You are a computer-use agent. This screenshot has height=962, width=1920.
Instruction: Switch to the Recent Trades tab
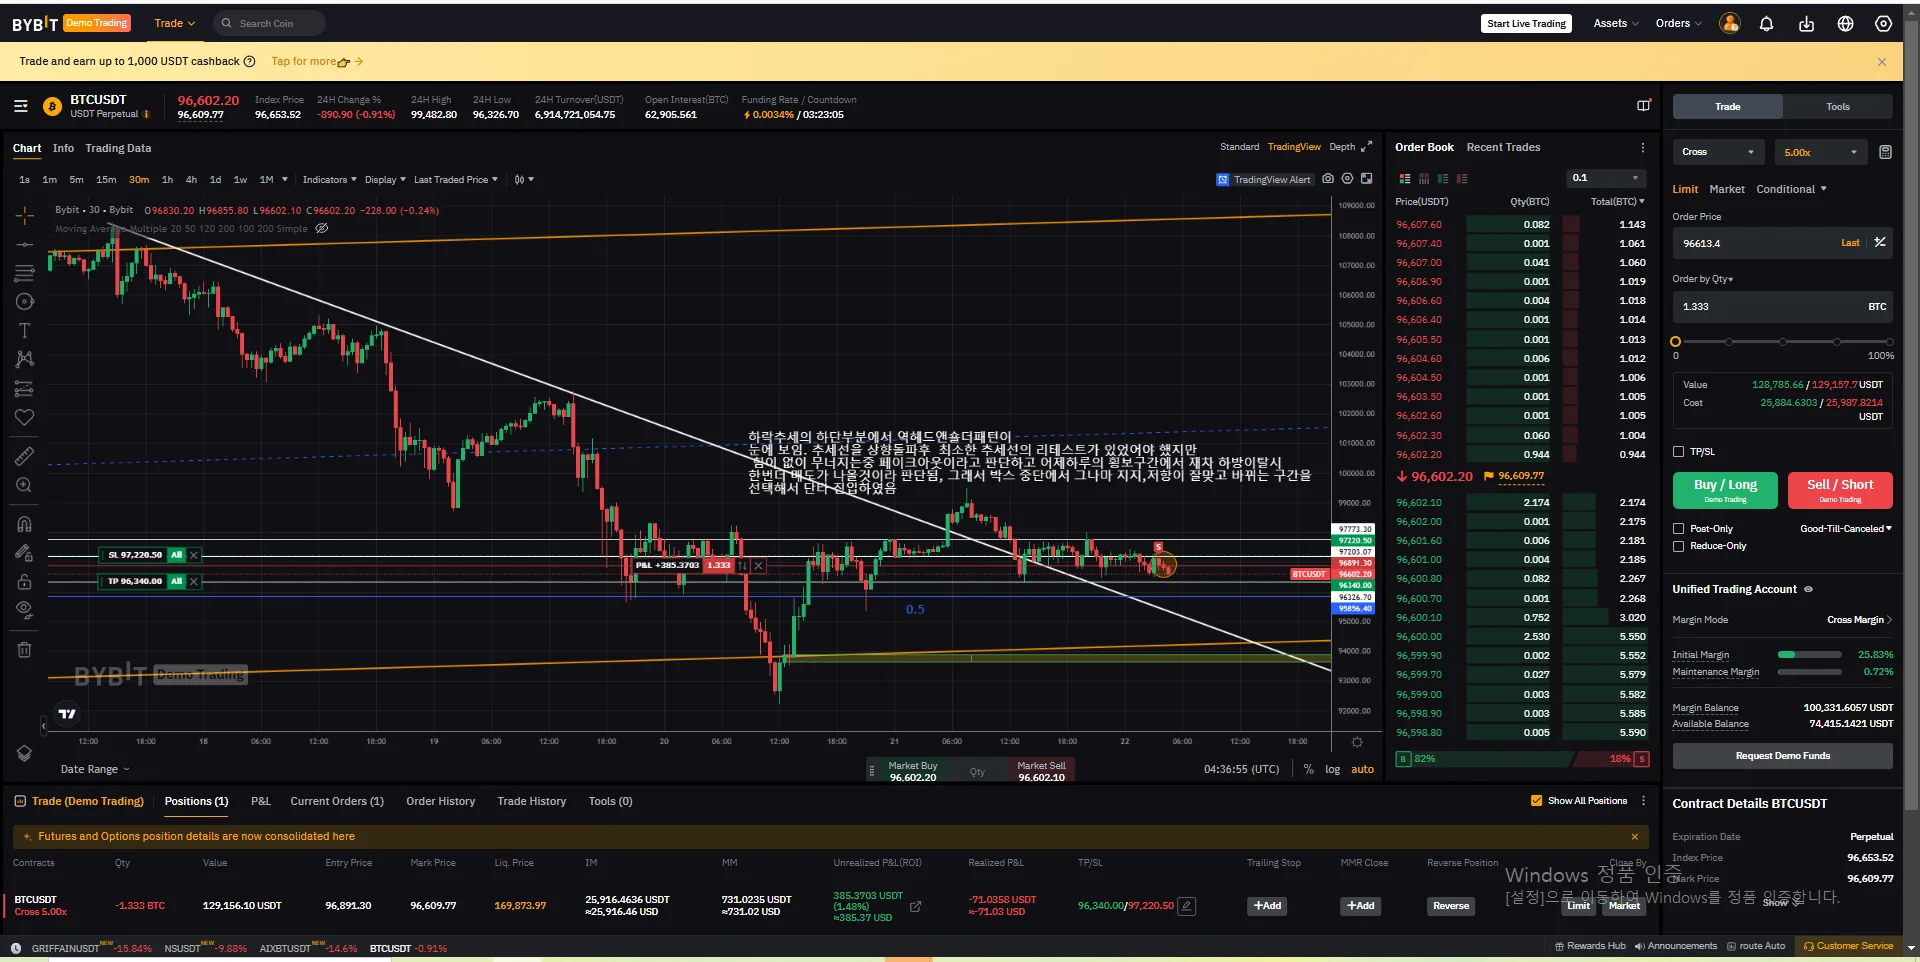[x=1503, y=147]
